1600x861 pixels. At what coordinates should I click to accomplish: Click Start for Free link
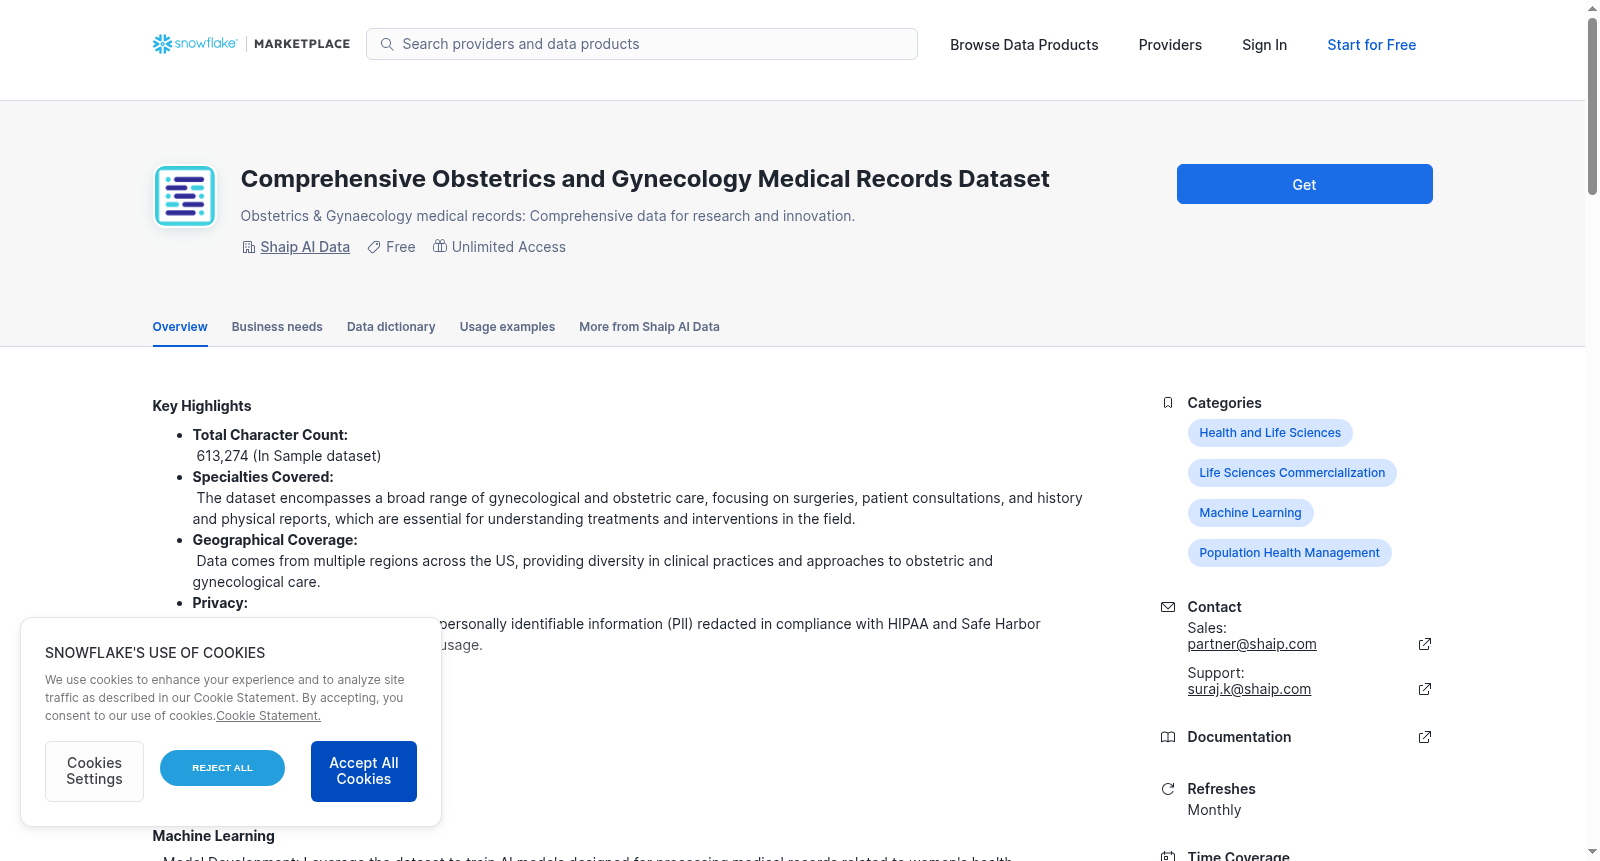click(x=1371, y=45)
